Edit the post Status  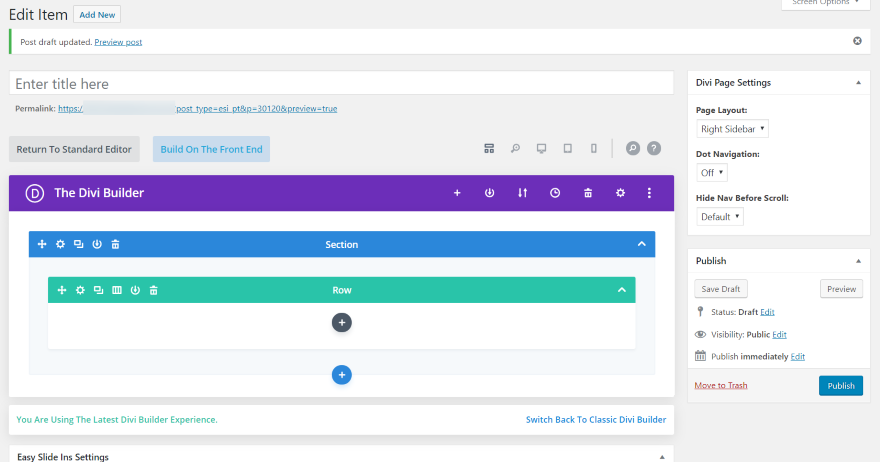tap(767, 312)
